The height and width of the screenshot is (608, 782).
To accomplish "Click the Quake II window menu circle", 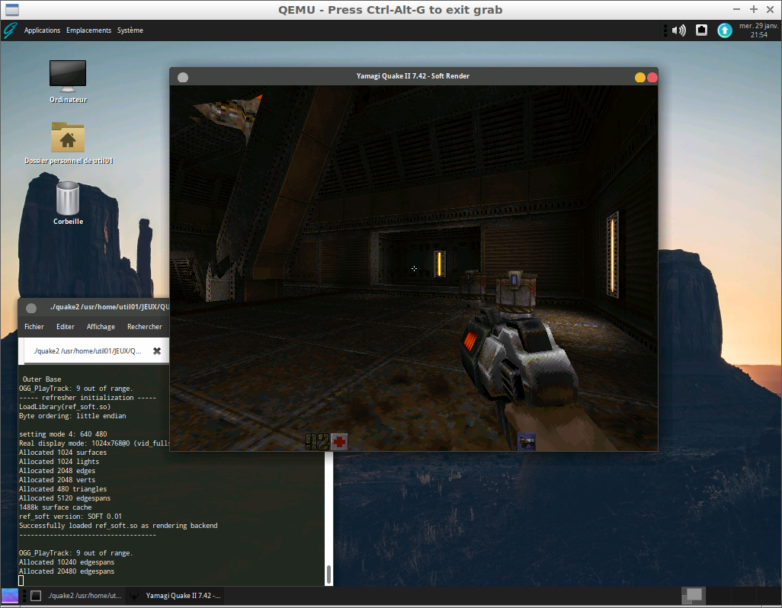I will tap(183, 77).
